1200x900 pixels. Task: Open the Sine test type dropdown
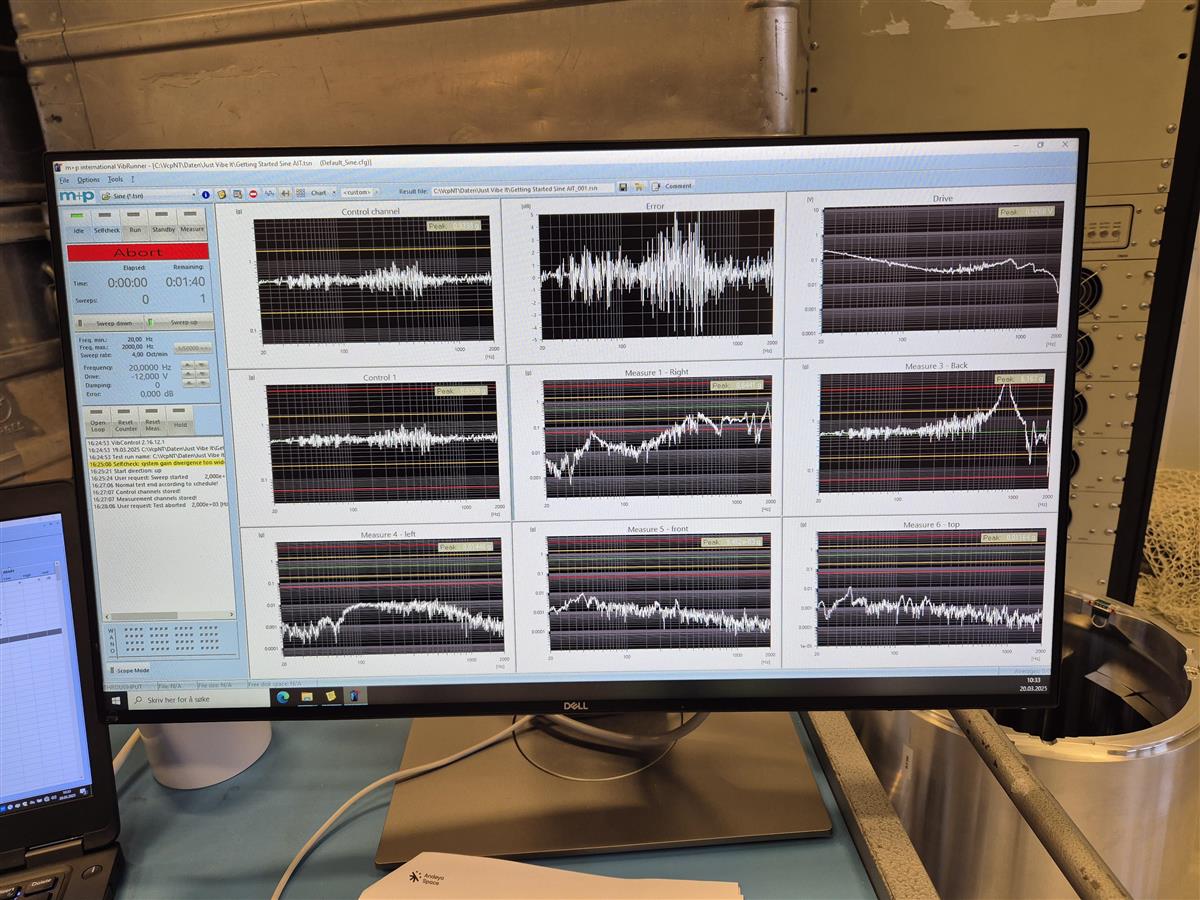point(147,196)
